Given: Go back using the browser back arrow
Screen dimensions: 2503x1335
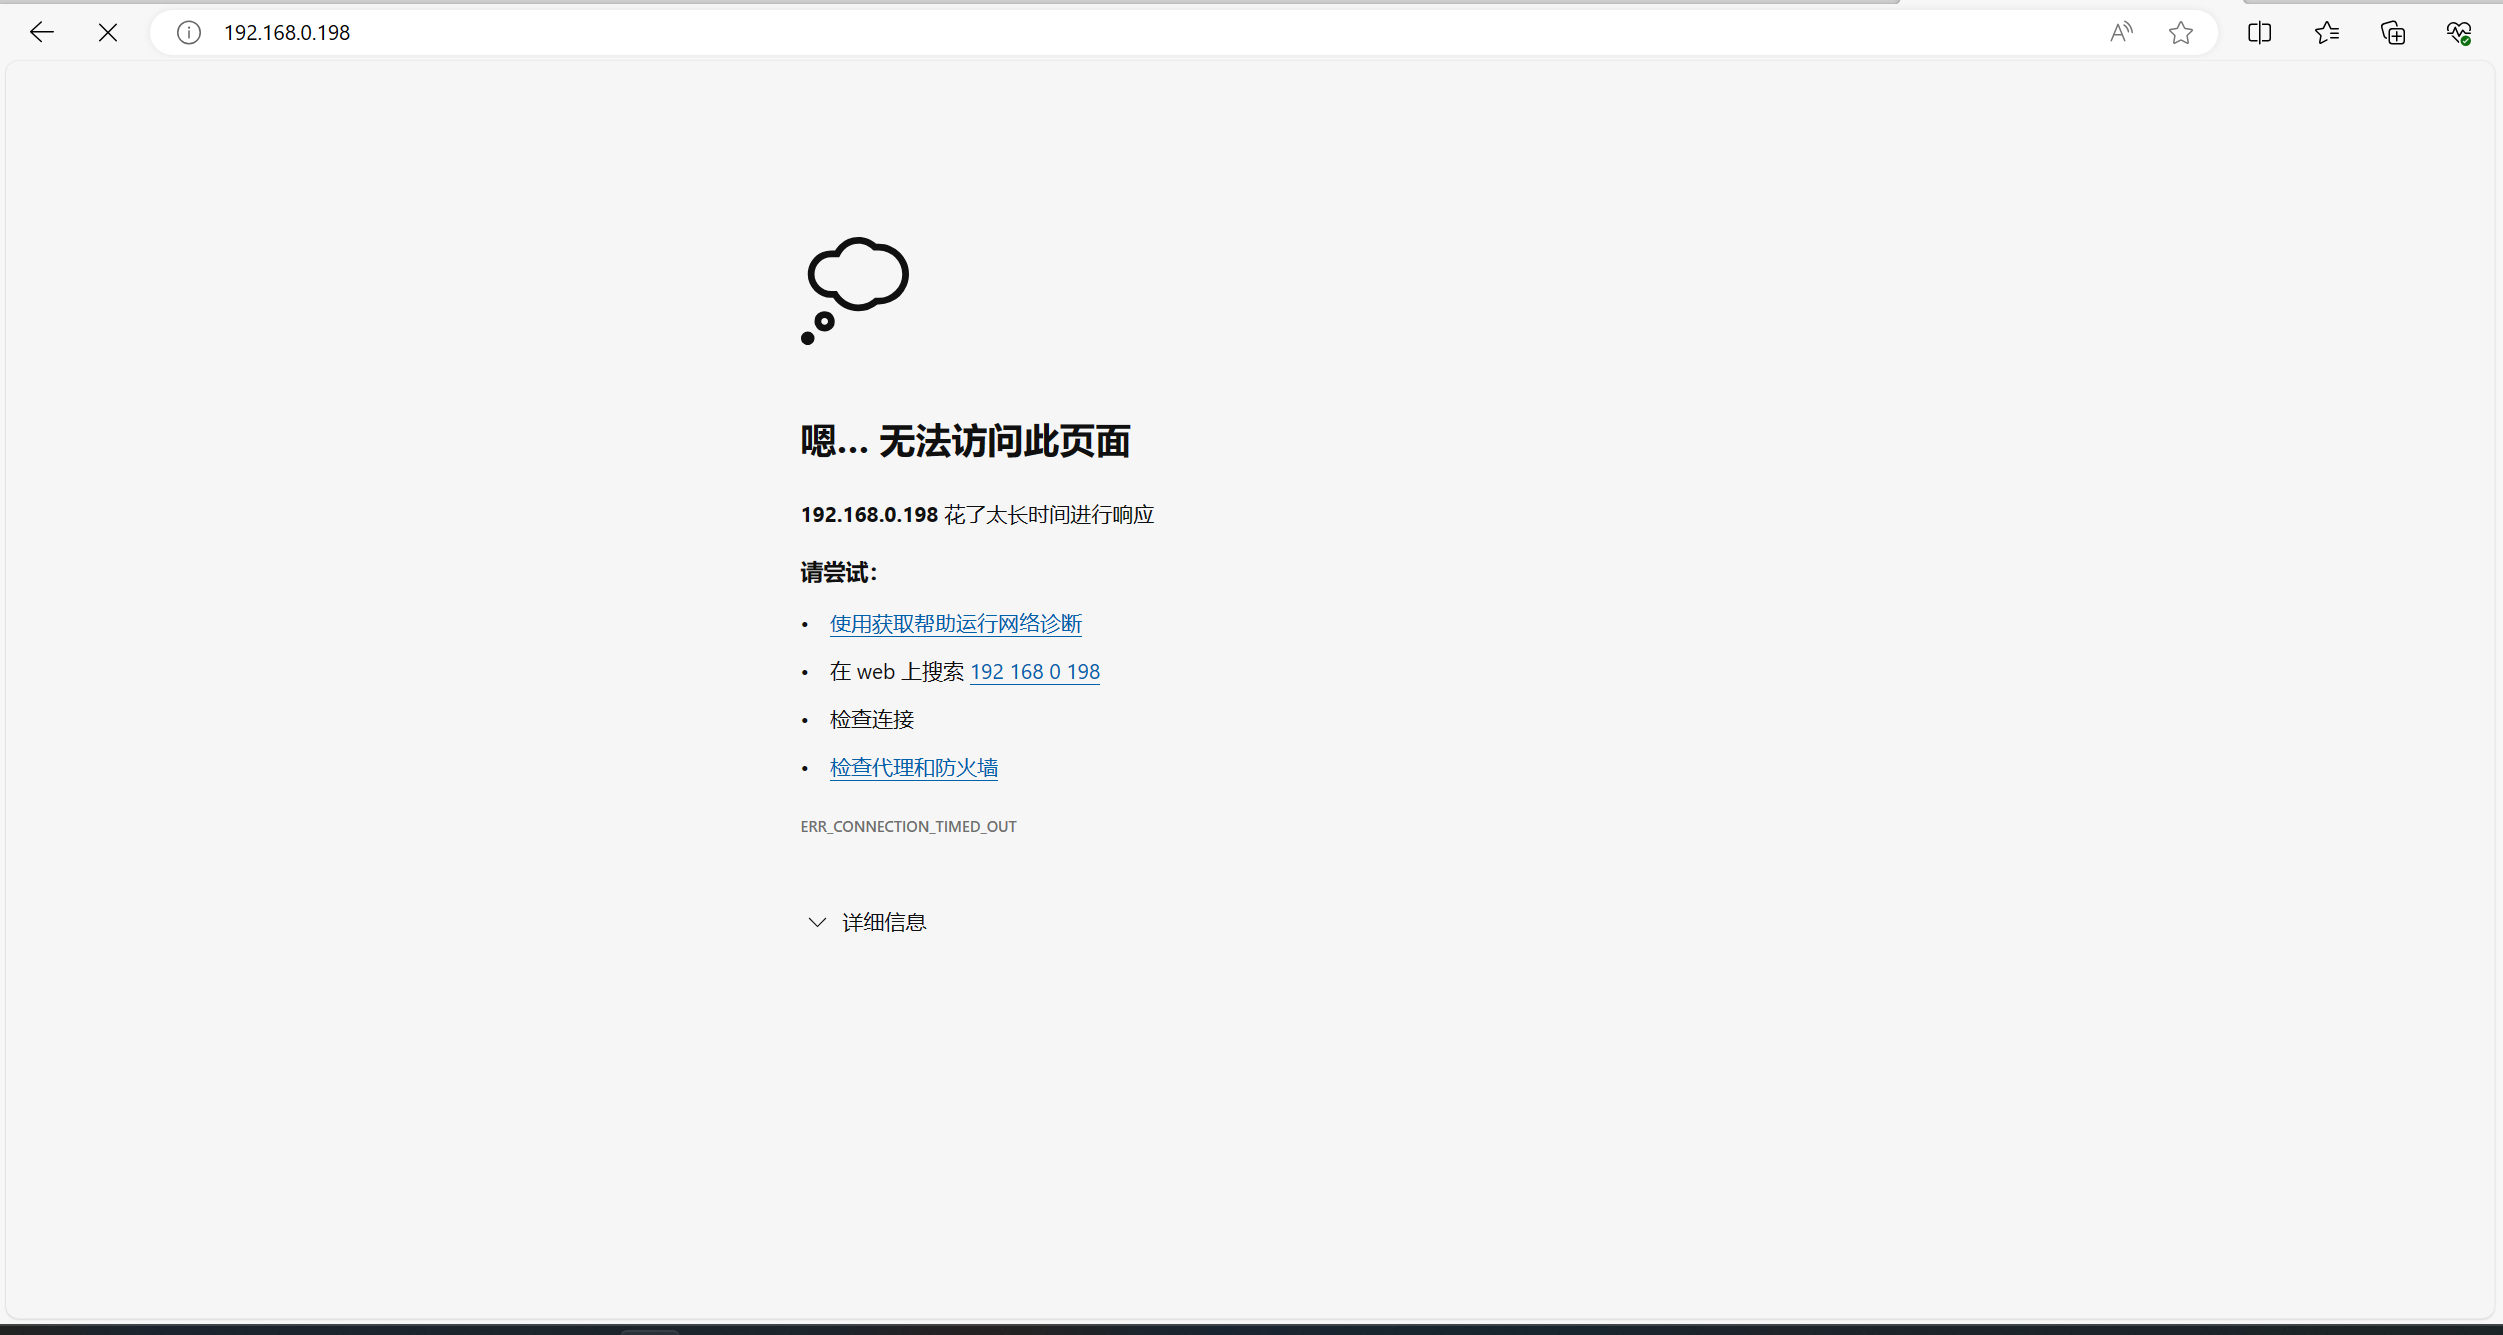Looking at the screenshot, I should click(x=42, y=33).
